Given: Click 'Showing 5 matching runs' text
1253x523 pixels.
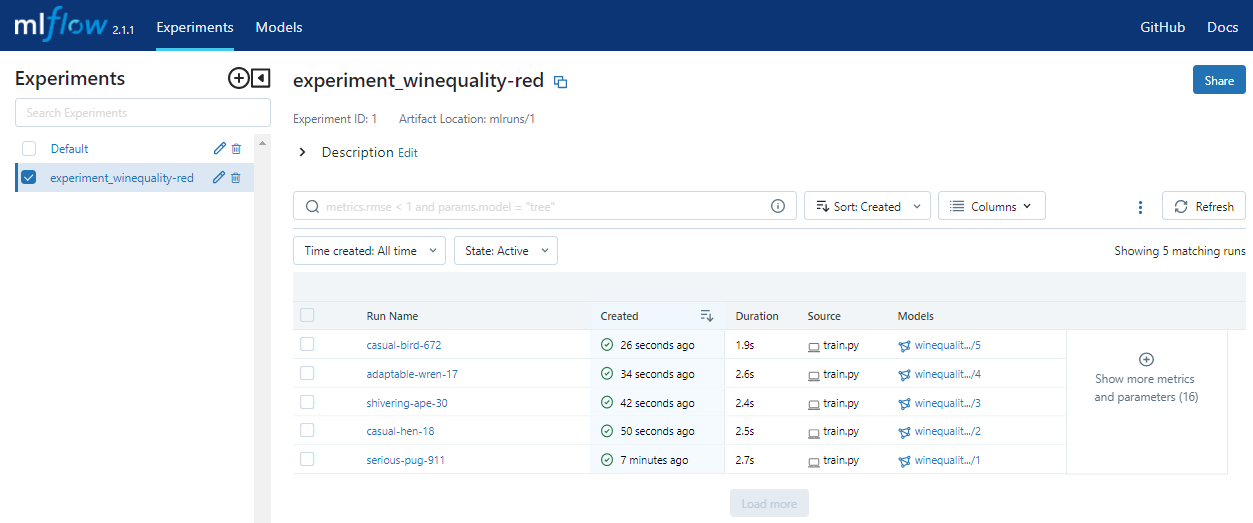Looking at the screenshot, I should pos(1180,251).
